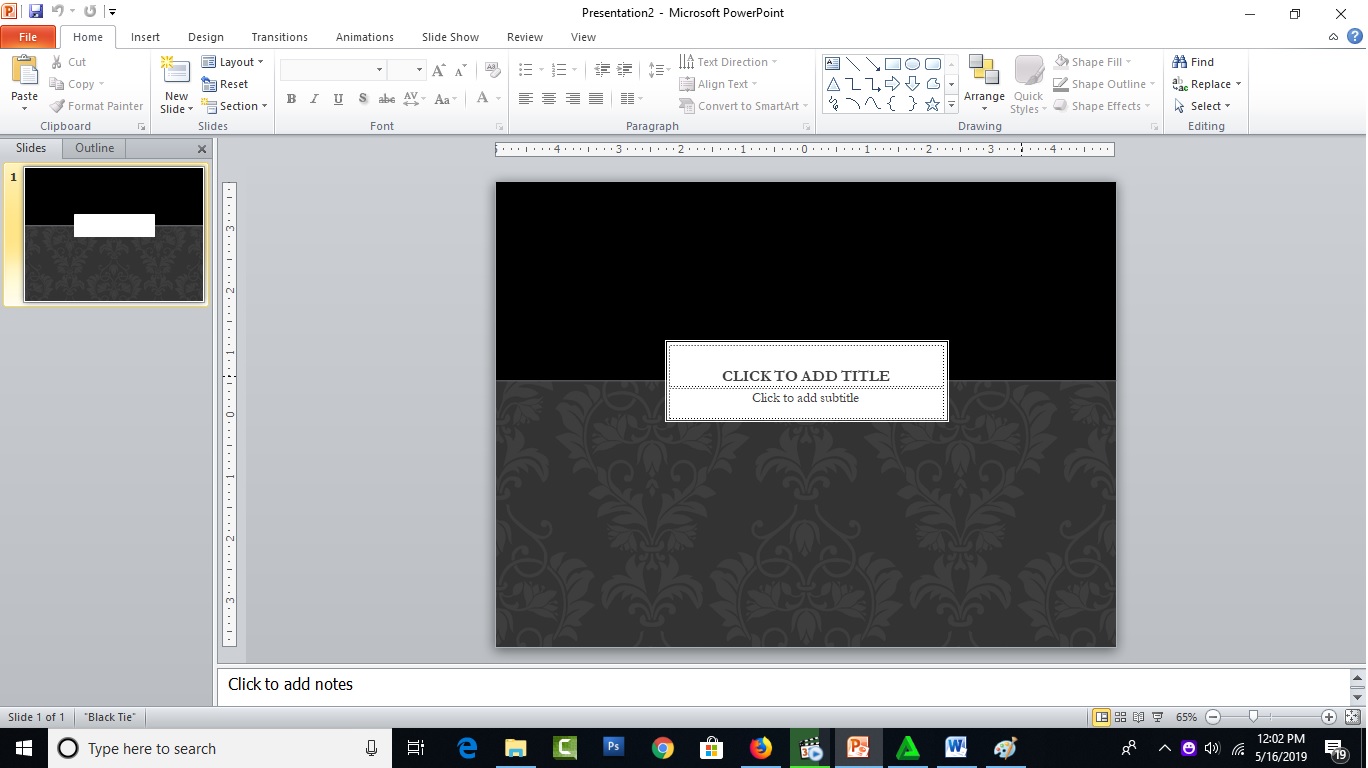Viewport: 1368px width, 768px height.
Task: Save the presentation from Quick Access
Action: (x=37, y=12)
